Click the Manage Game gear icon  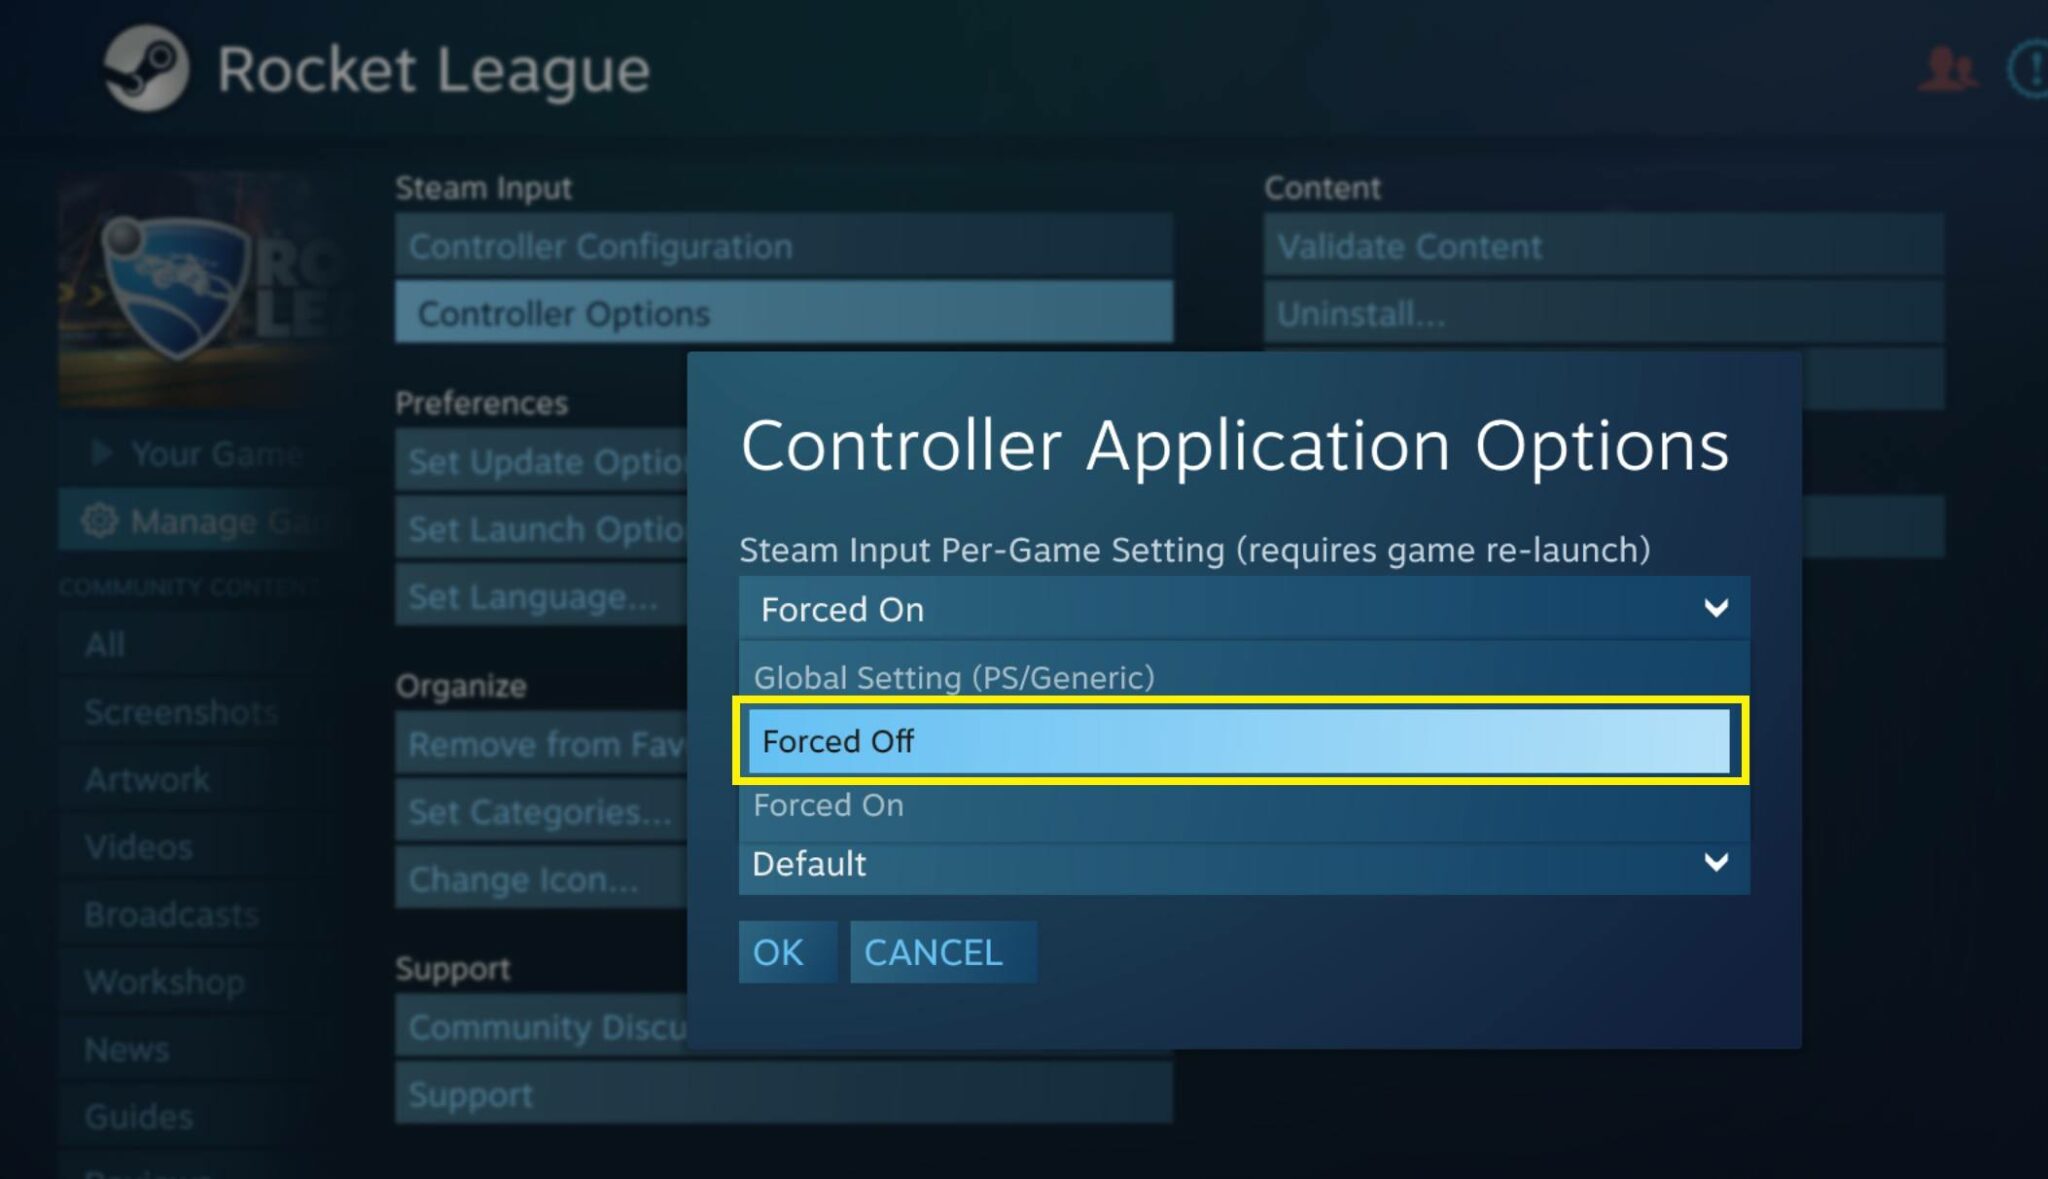[x=100, y=521]
